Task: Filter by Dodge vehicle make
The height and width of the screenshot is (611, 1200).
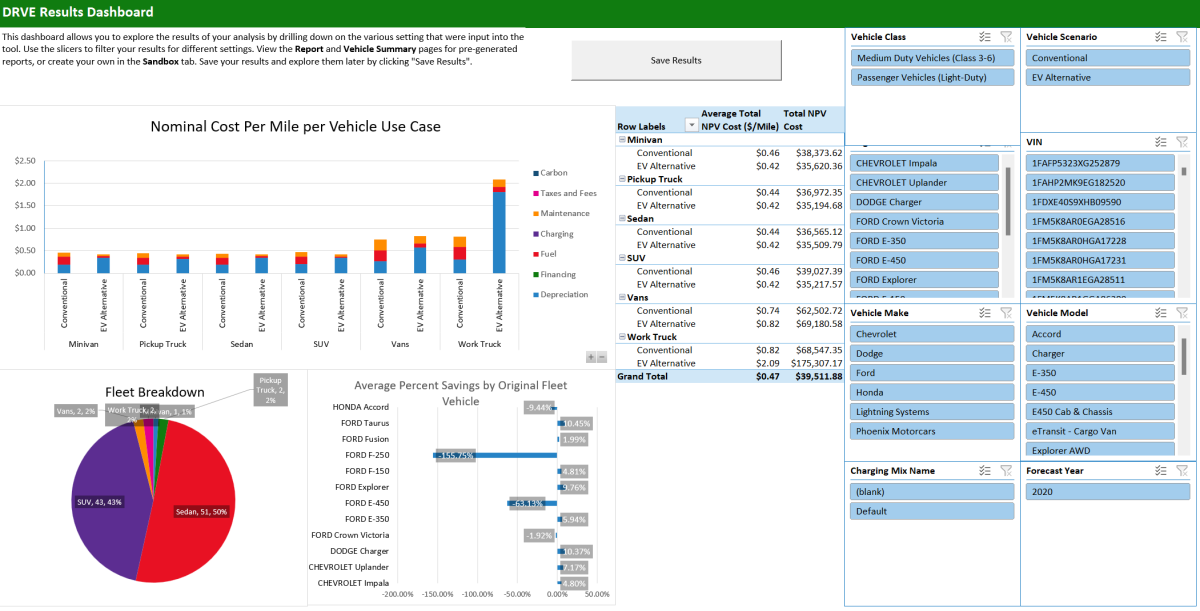Action: [933, 353]
